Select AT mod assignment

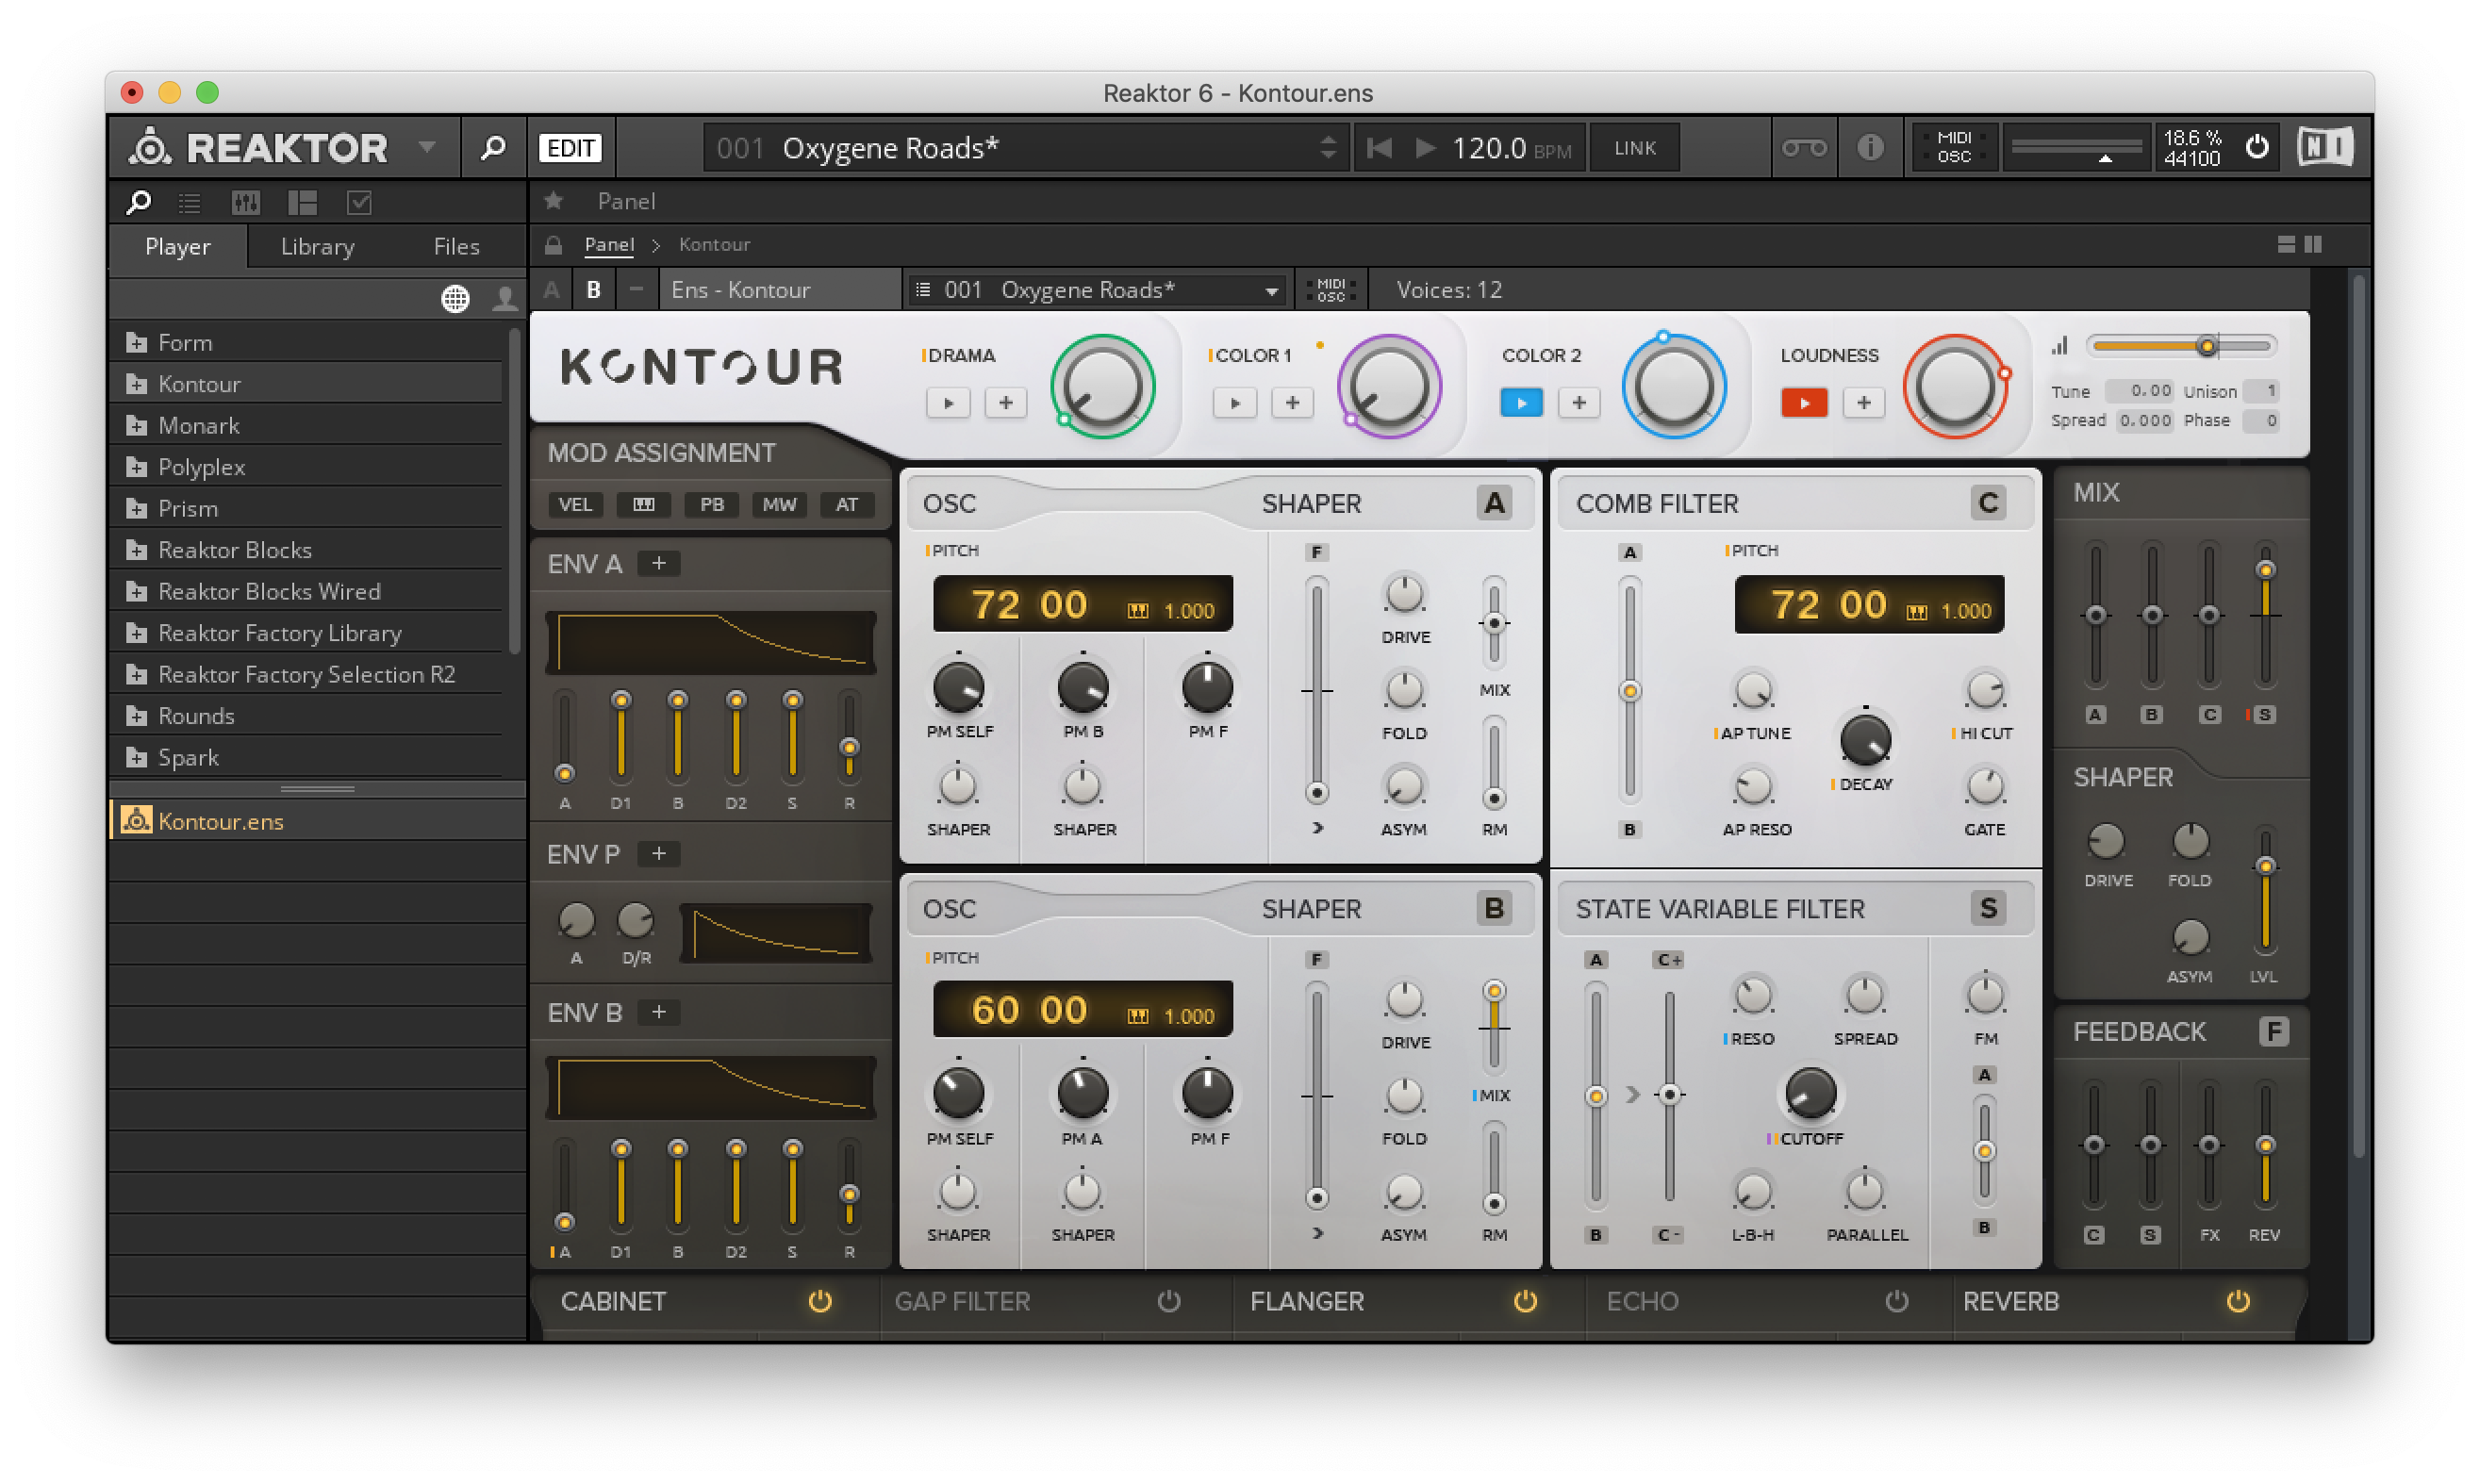click(847, 504)
